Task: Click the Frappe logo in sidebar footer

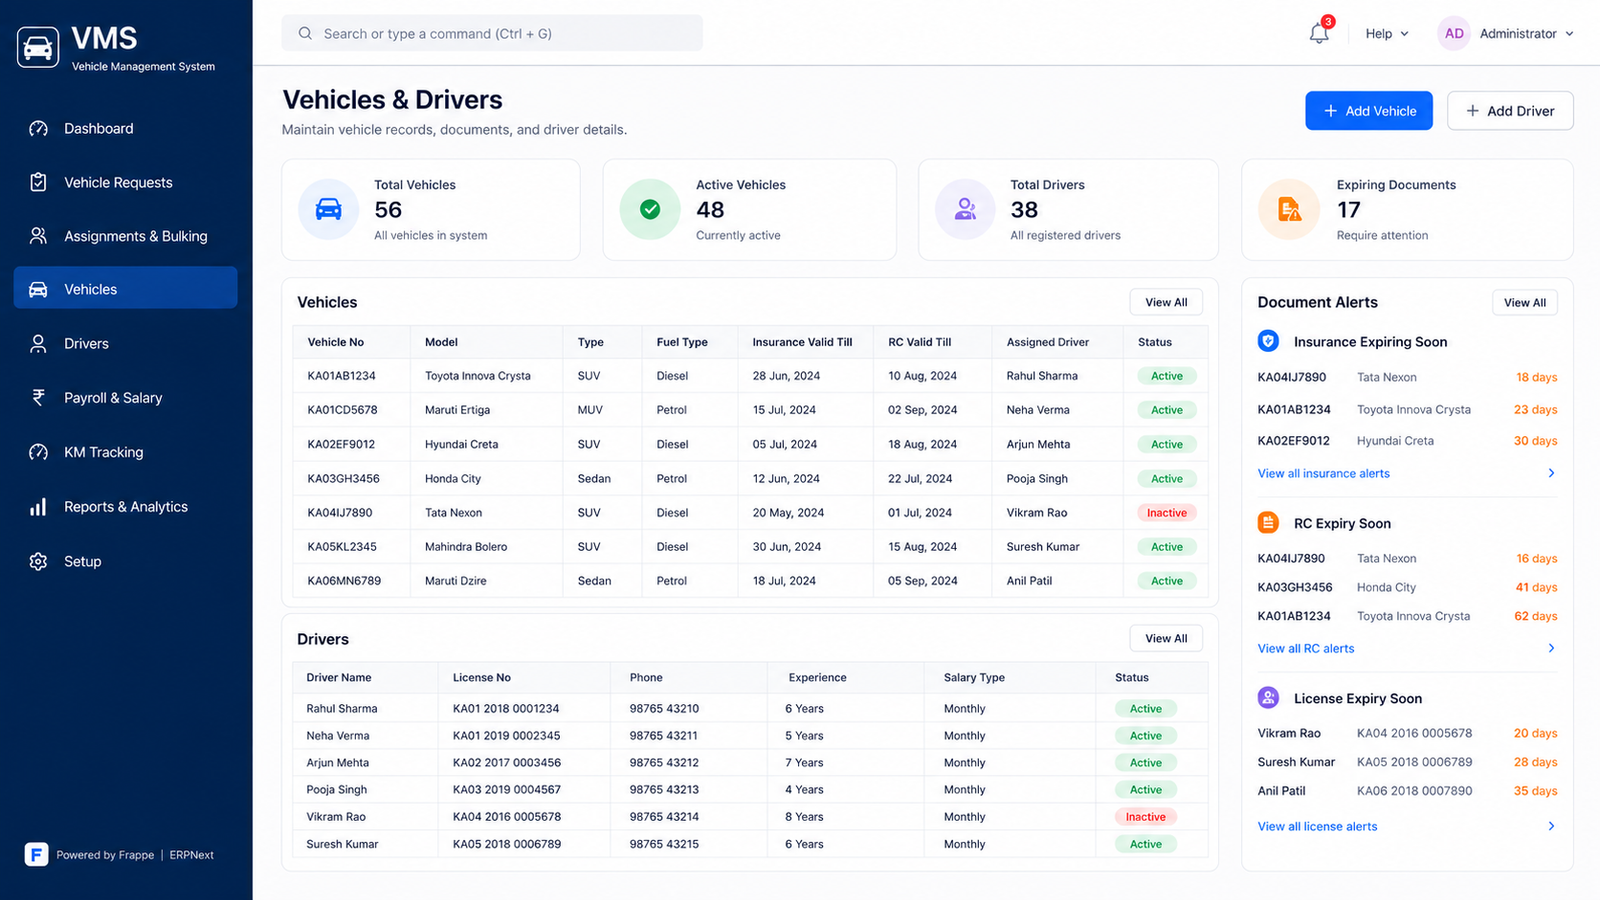Action: click(36, 854)
